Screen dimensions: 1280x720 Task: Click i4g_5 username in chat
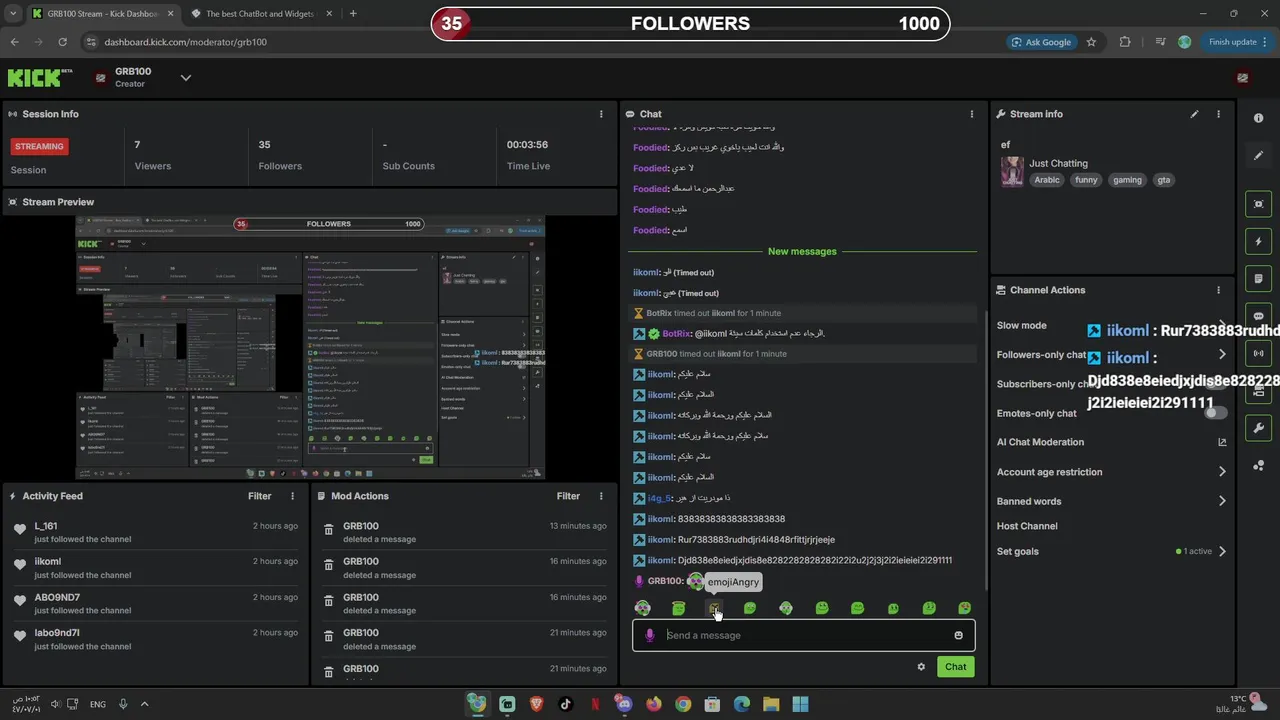(x=659, y=498)
